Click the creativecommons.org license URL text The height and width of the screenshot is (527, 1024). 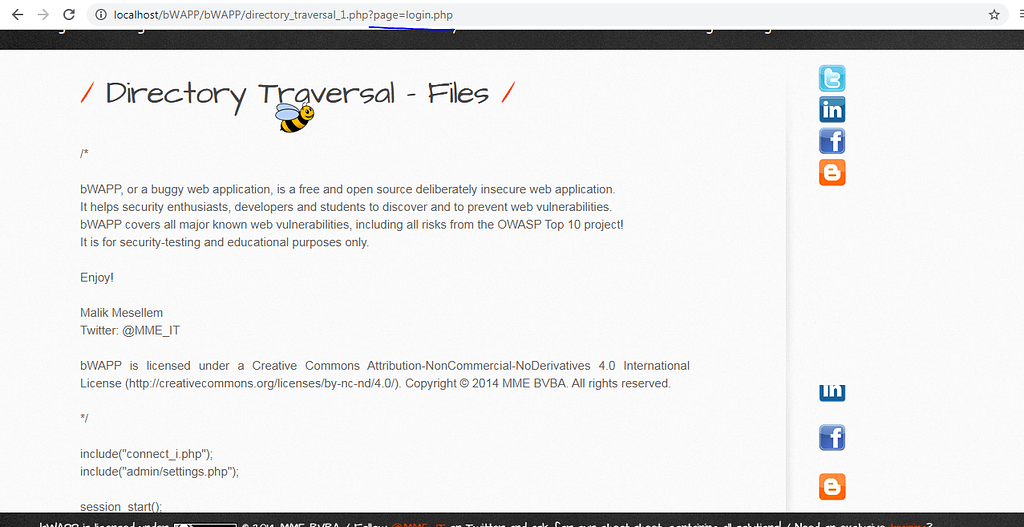pos(263,383)
